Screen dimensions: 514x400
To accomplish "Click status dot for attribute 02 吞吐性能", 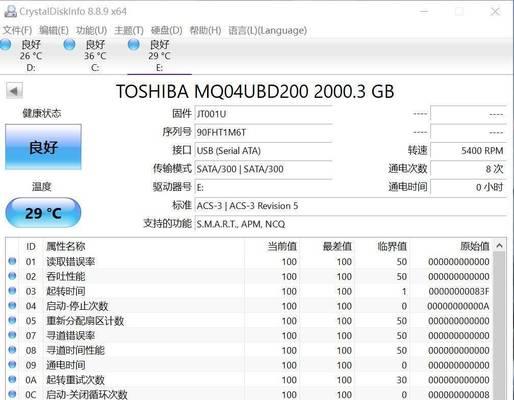I will click(x=12, y=276).
